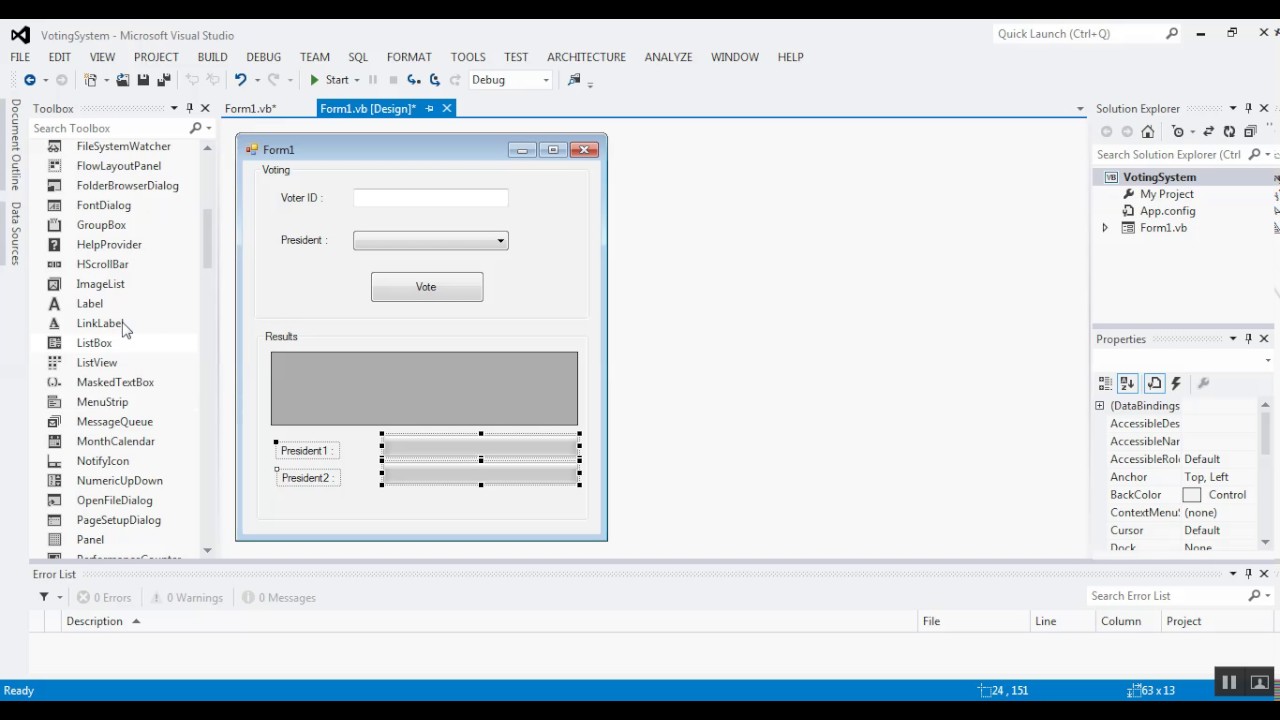Open the document tabs overflow dropdown
This screenshot has width=1280, height=720.
click(1080, 108)
